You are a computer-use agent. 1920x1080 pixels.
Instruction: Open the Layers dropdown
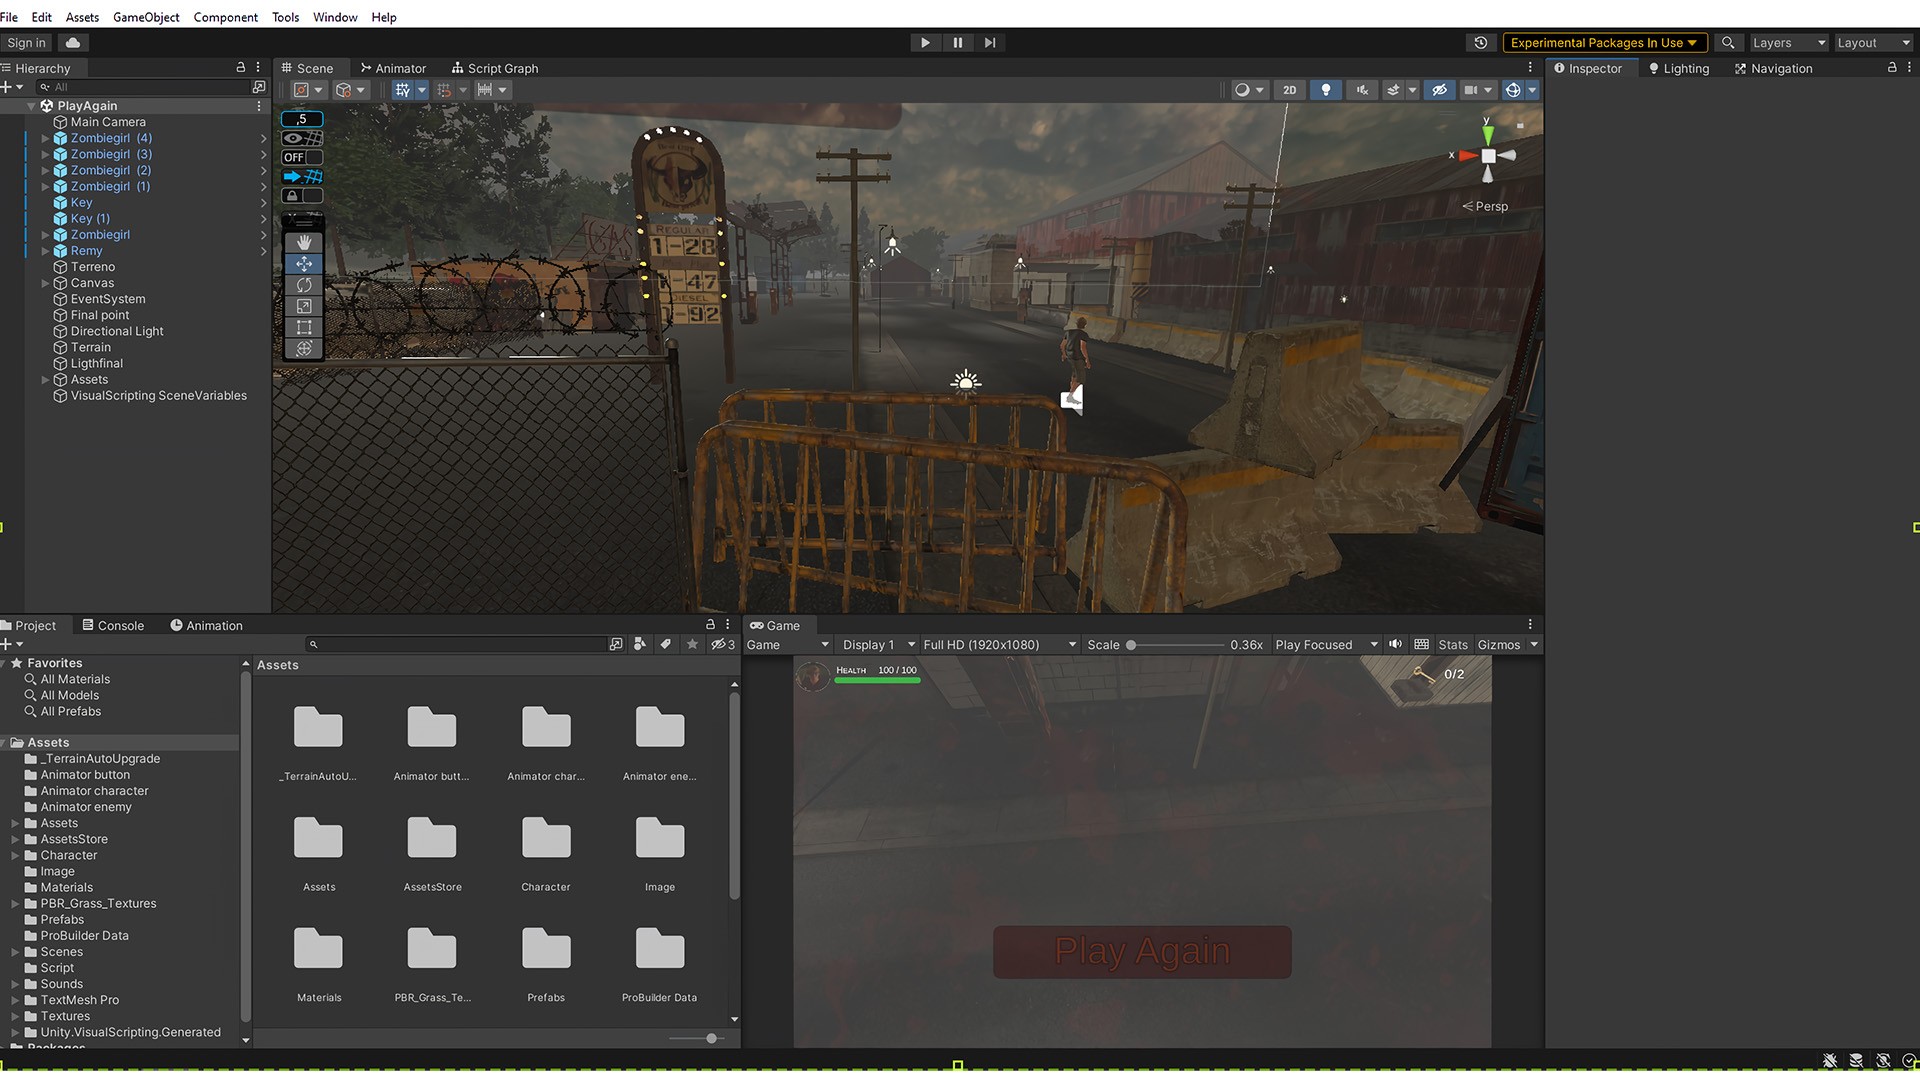(x=1788, y=43)
